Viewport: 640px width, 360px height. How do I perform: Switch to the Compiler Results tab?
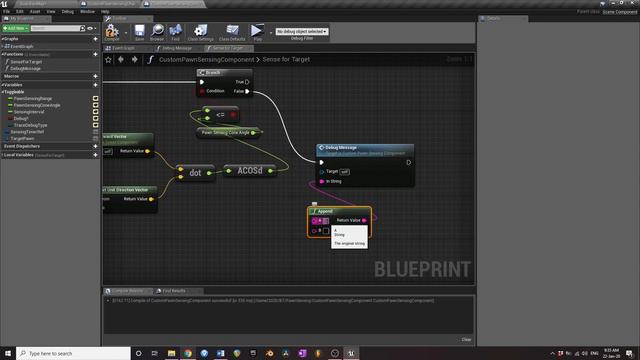(x=127, y=291)
